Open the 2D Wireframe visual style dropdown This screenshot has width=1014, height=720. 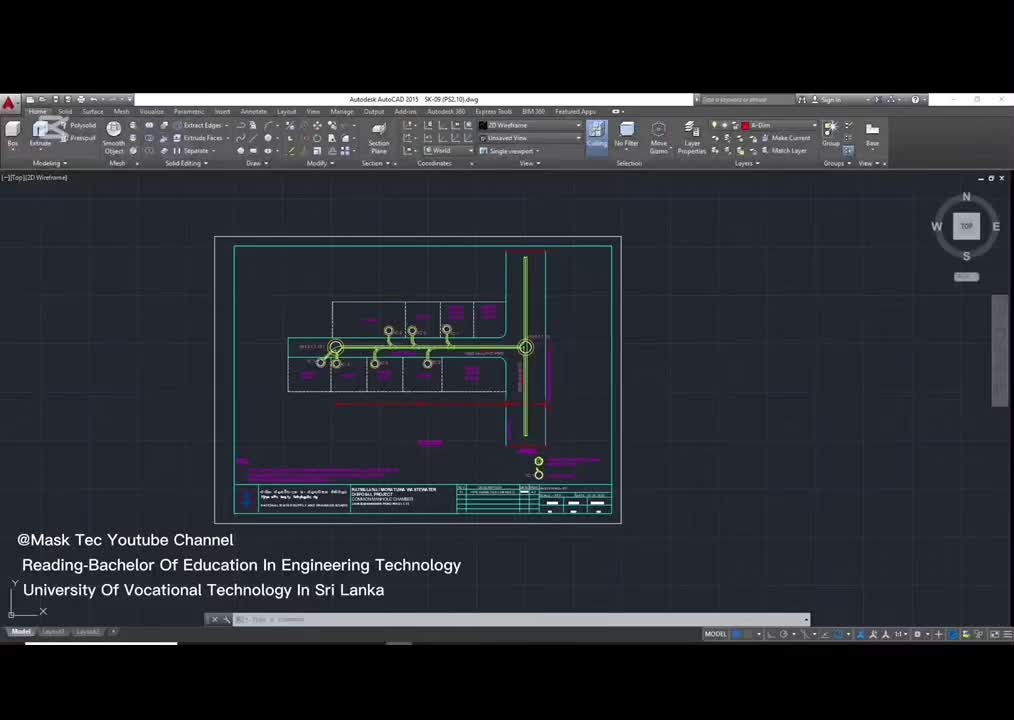[530, 125]
